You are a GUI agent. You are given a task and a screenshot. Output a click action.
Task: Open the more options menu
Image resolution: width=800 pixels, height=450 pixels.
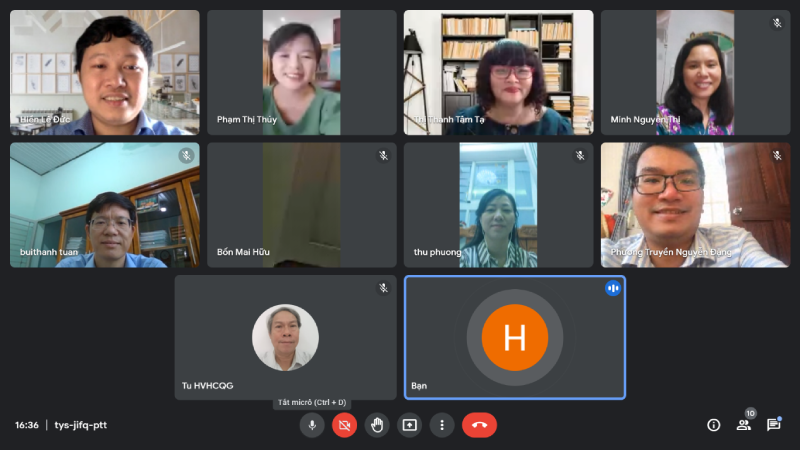coord(442,425)
